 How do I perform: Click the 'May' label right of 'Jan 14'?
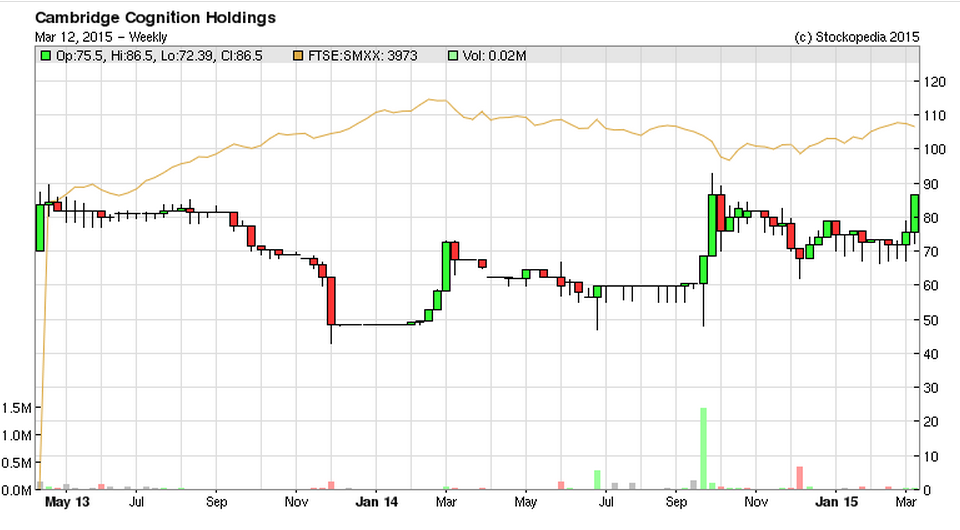(x=525, y=502)
